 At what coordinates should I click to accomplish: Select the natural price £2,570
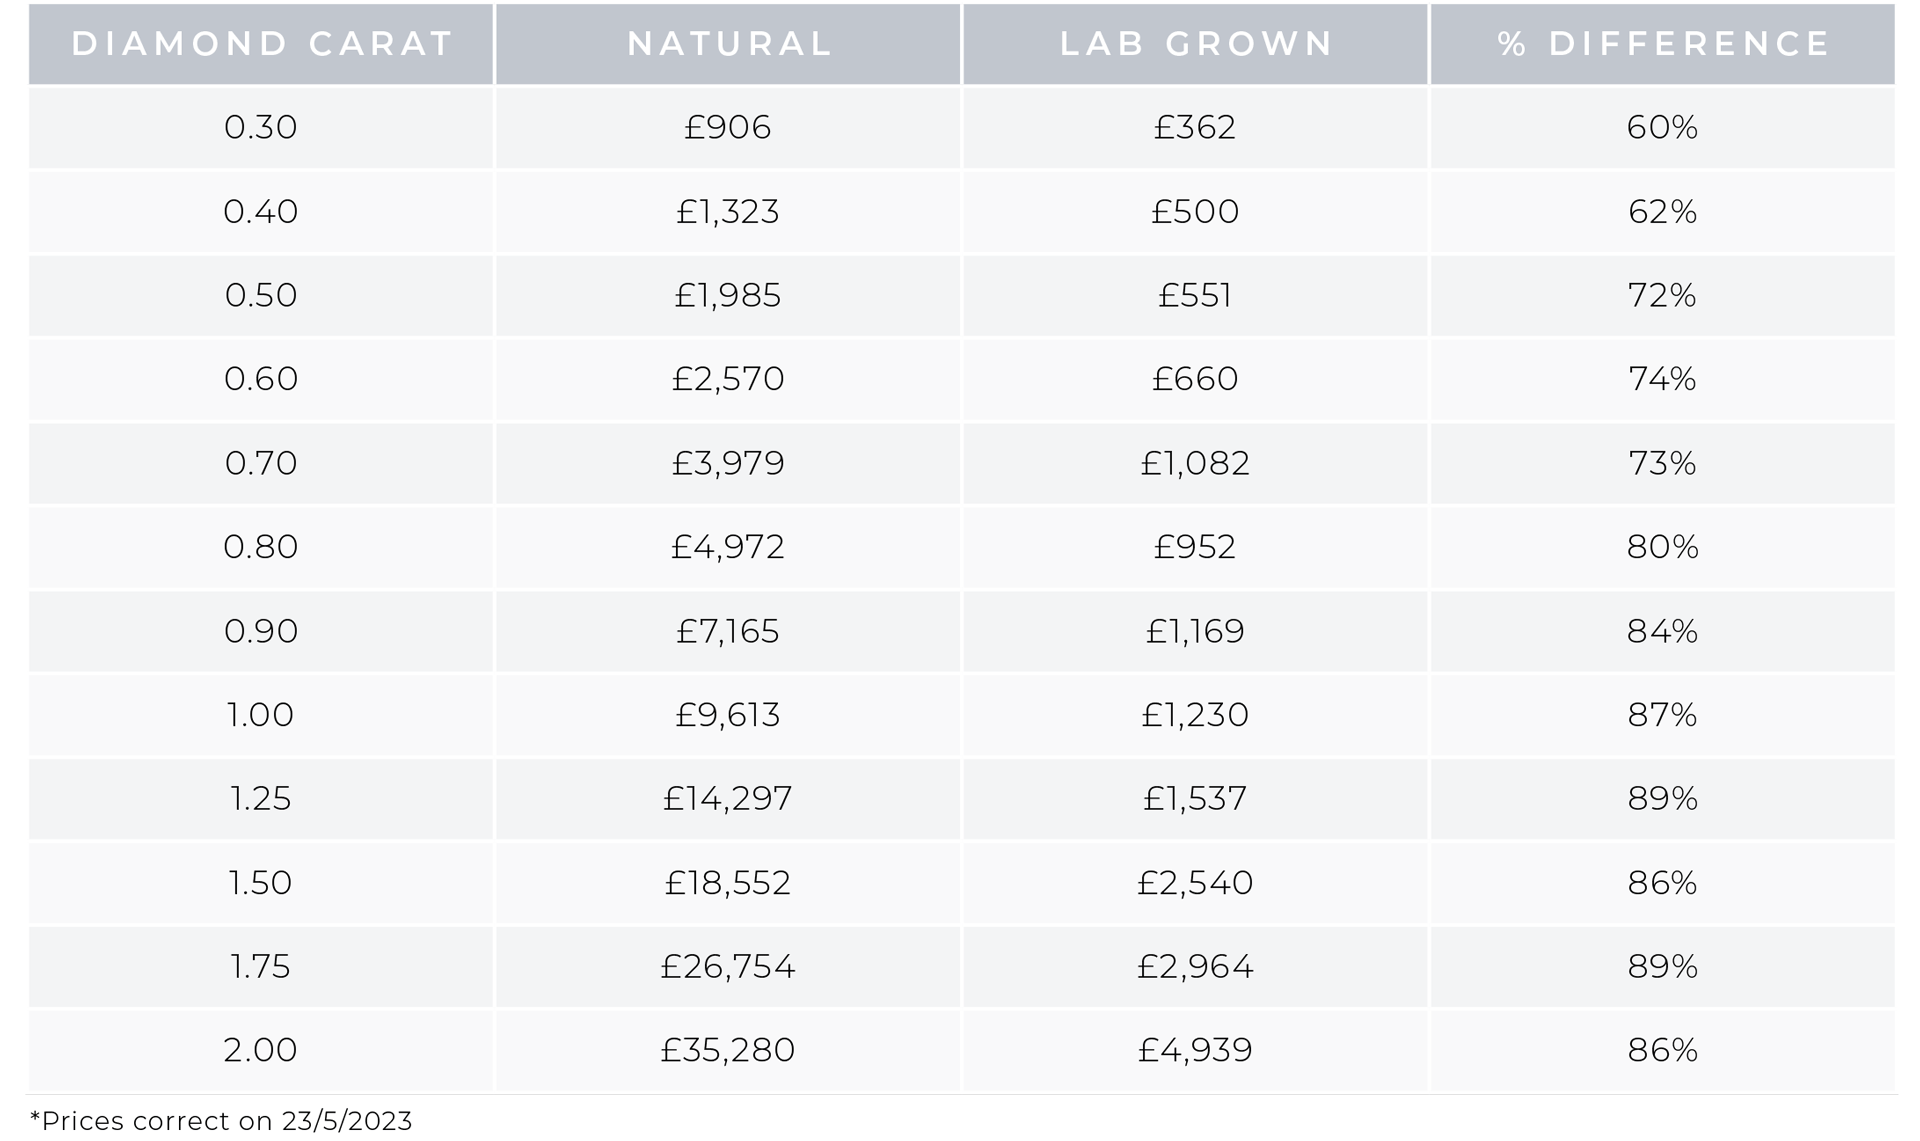pyautogui.click(x=728, y=380)
